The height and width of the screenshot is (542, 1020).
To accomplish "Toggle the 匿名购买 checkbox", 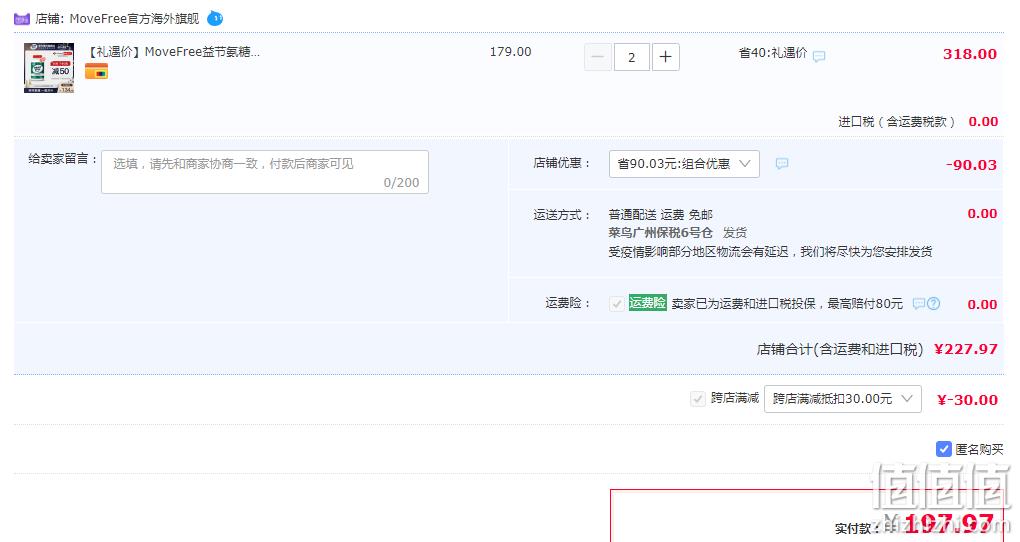I will (x=943, y=449).
